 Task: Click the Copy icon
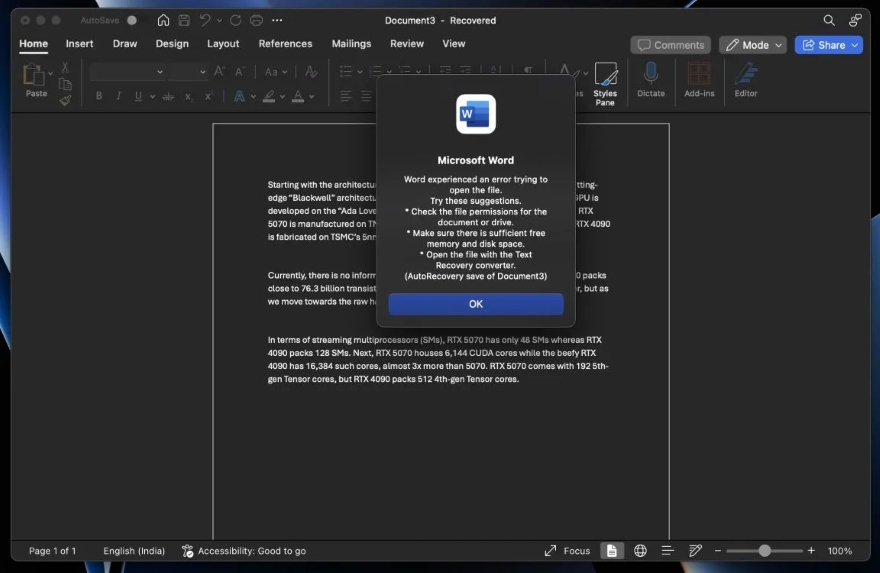65,84
